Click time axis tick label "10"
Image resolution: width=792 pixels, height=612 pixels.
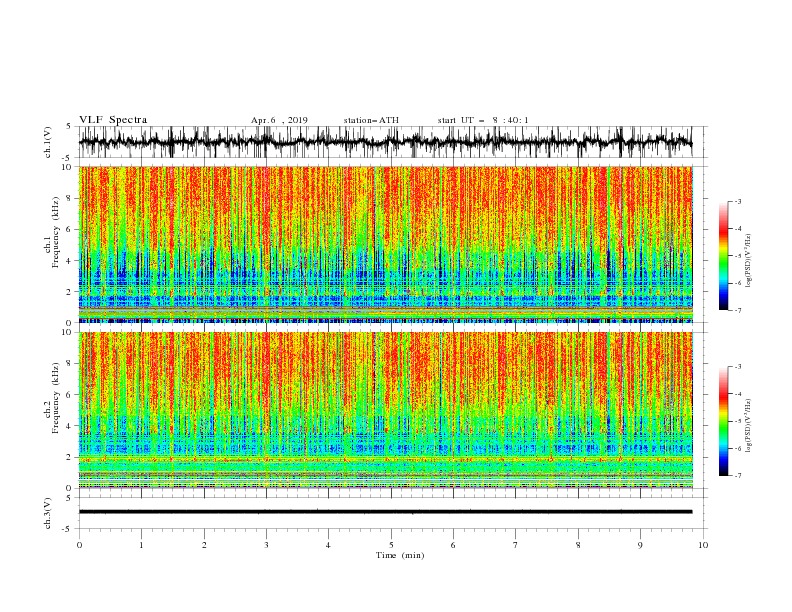[x=703, y=545]
